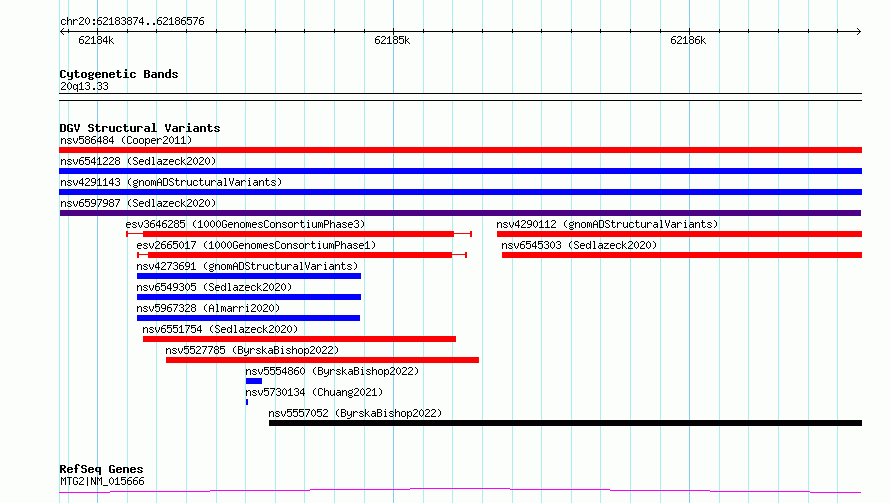
Task: Click the DGV Structural Variants track title
Action: [x=140, y=128]
